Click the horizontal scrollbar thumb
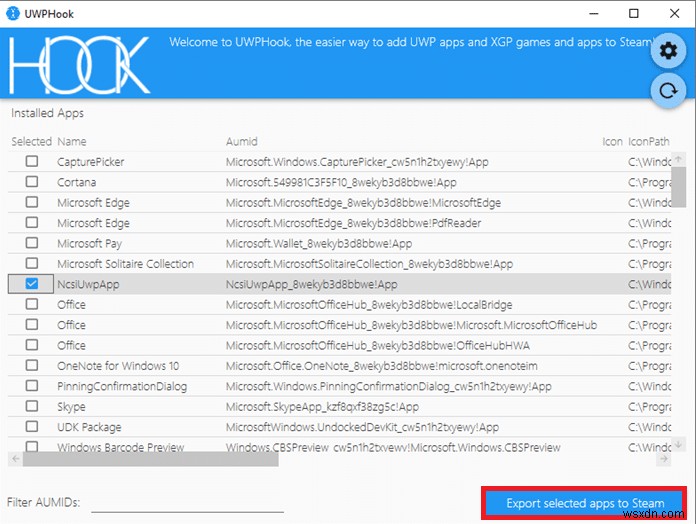Screen dimensions: 696x524 coord(150,459)
